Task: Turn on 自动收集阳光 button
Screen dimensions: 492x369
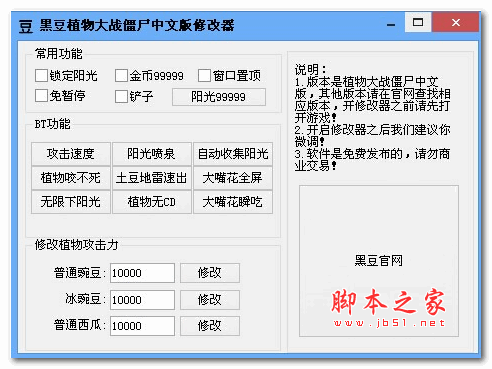Action: [x=233, y=154]
